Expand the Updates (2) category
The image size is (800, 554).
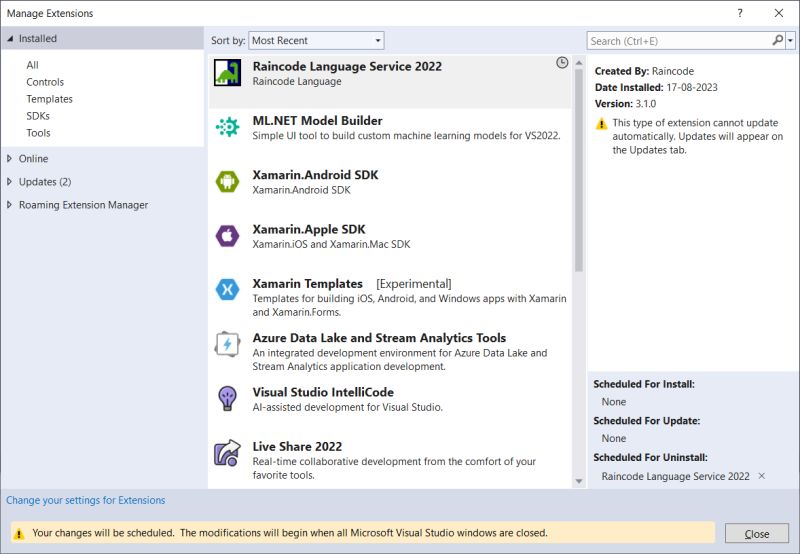click(x=10, y=182)
